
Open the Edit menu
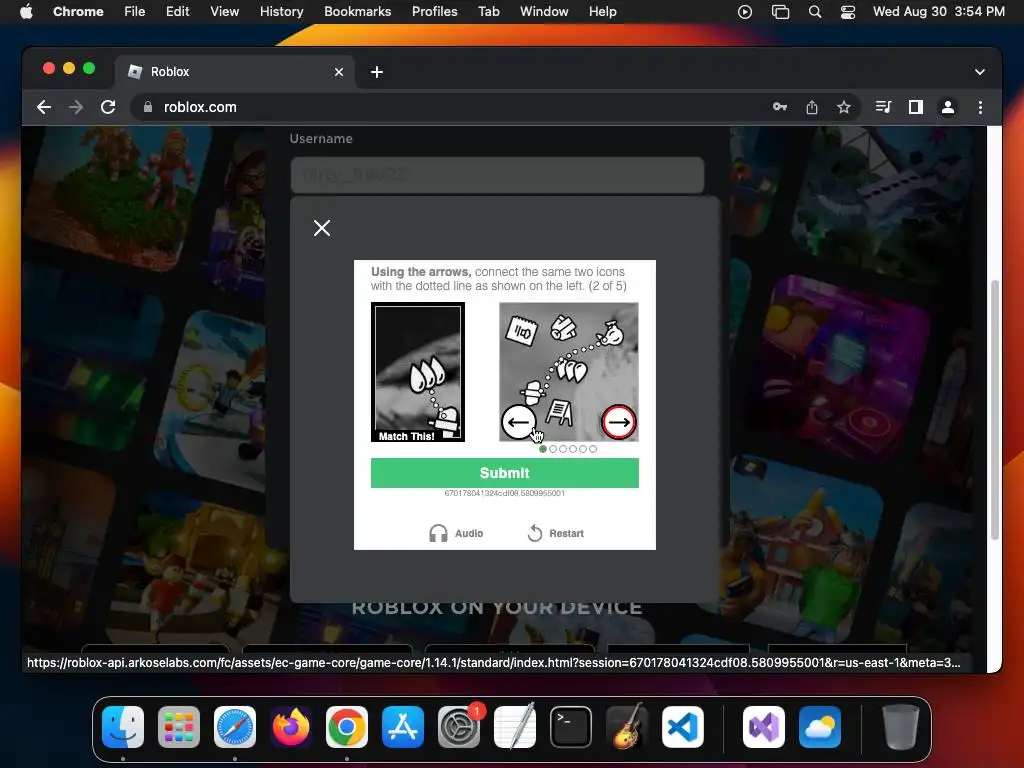pos(177,12)
